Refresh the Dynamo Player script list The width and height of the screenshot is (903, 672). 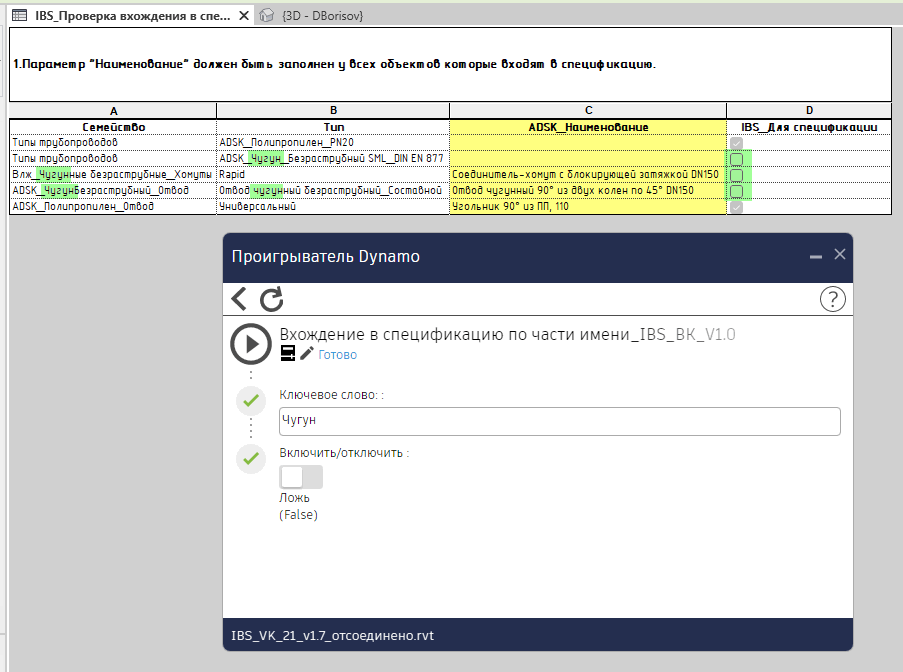pyautogui.click(x=271, y=299)
